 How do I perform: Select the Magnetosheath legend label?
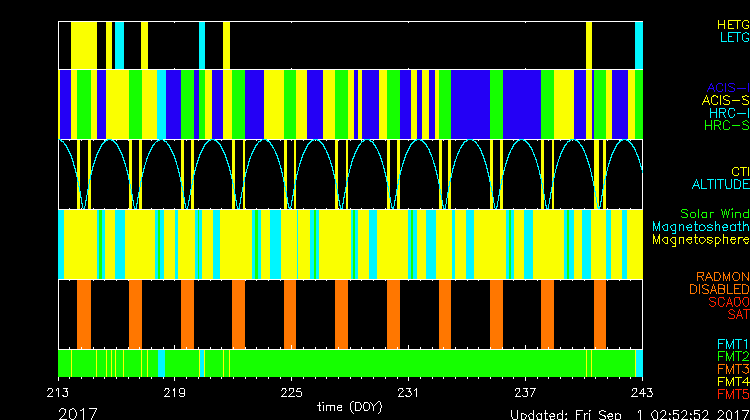pyautogui.click(x=700, y=227)
